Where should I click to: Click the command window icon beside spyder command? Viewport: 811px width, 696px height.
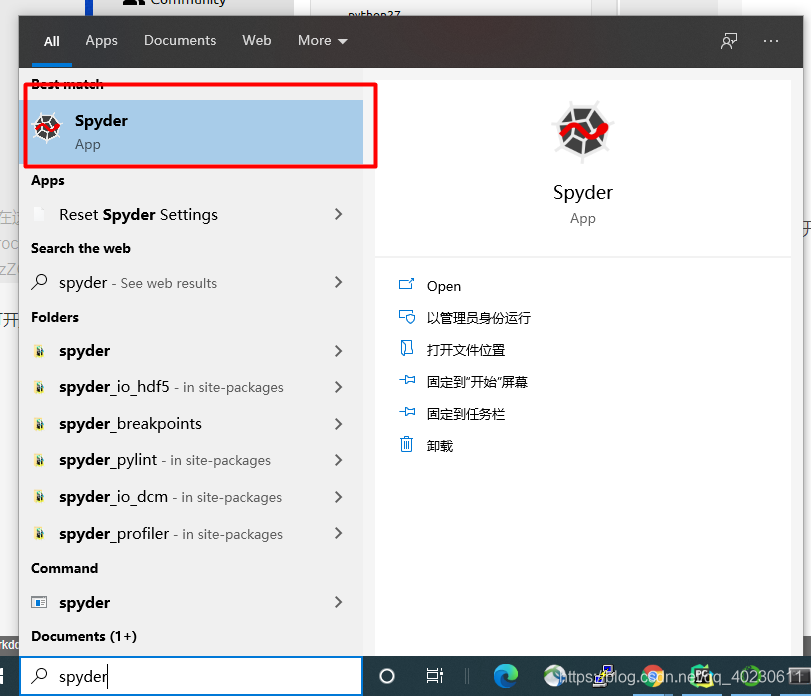pyautogui.click(x=39, y=602)
